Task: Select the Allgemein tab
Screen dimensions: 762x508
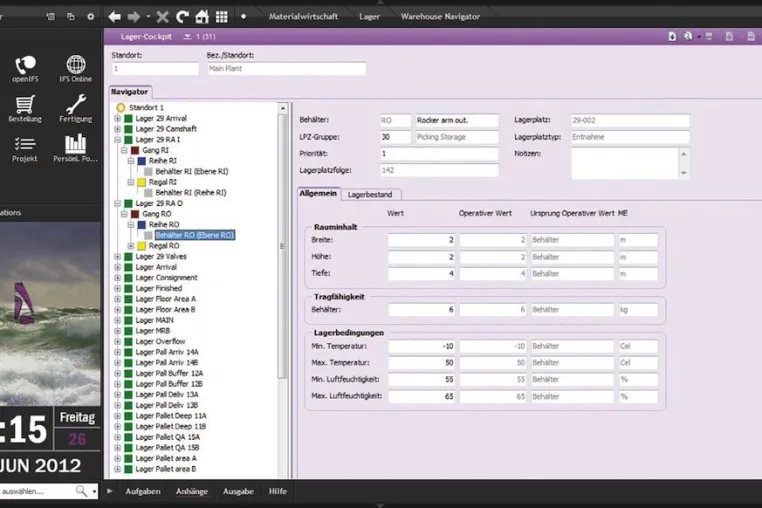Action: point(318,193)
